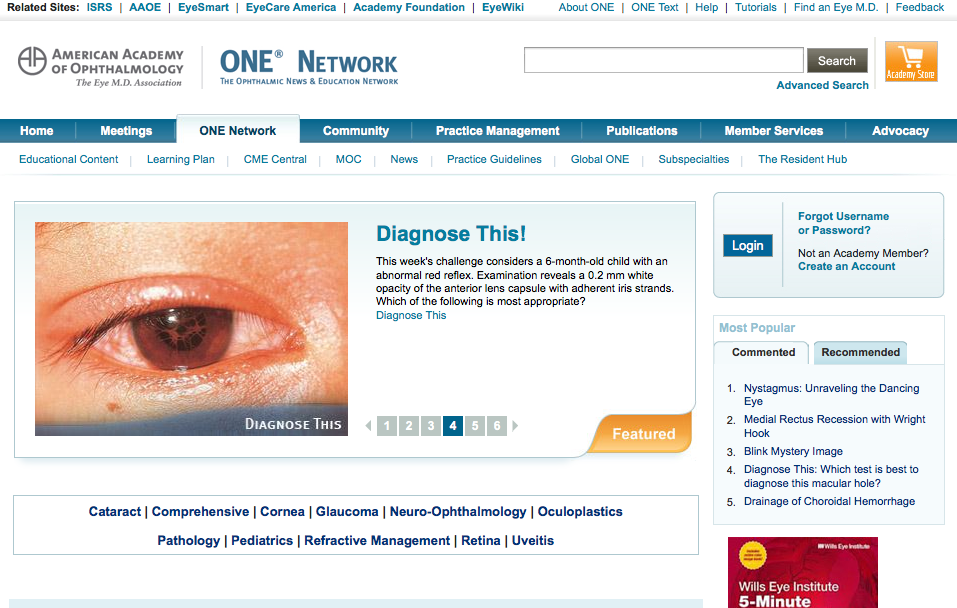The width and height of the screenshot is (957, 608).
Task: Open the Academy Store cart icon
Action: click(911, 62)
